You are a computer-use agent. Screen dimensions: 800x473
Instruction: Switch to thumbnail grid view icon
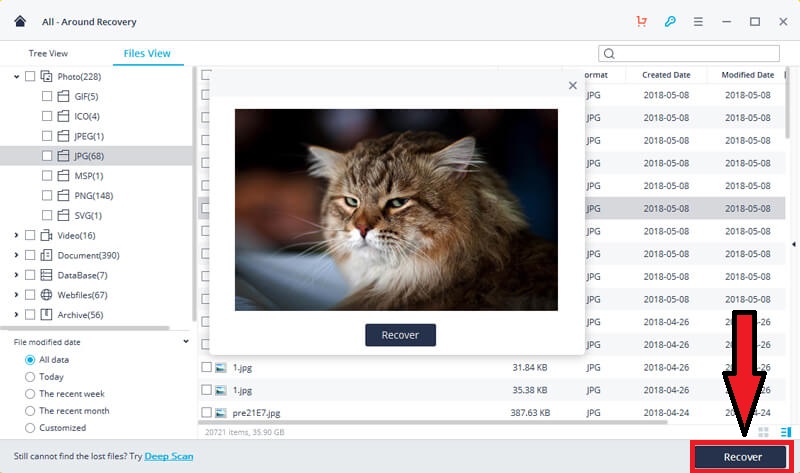[x=764, y=432]
